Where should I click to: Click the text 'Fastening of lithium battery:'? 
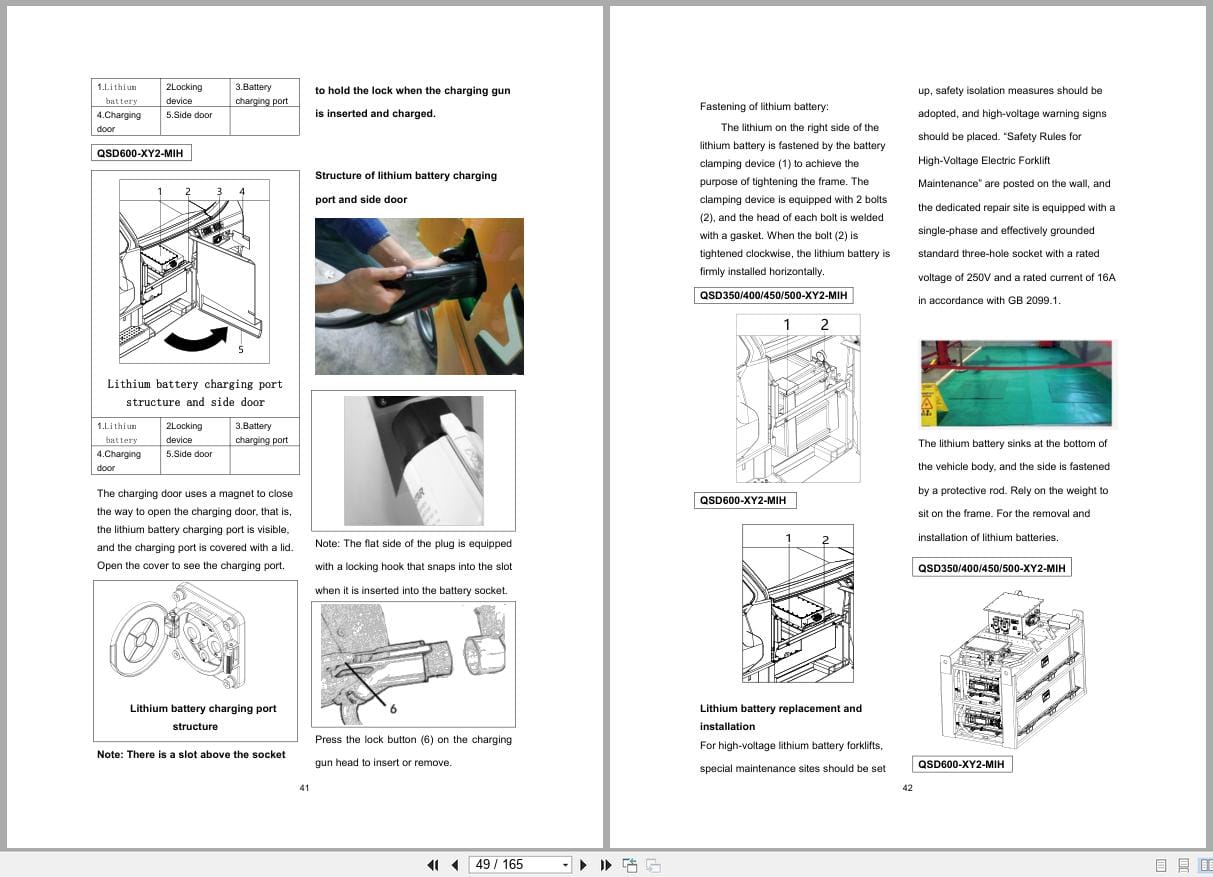pyautogui.click(x=764, y=106)
